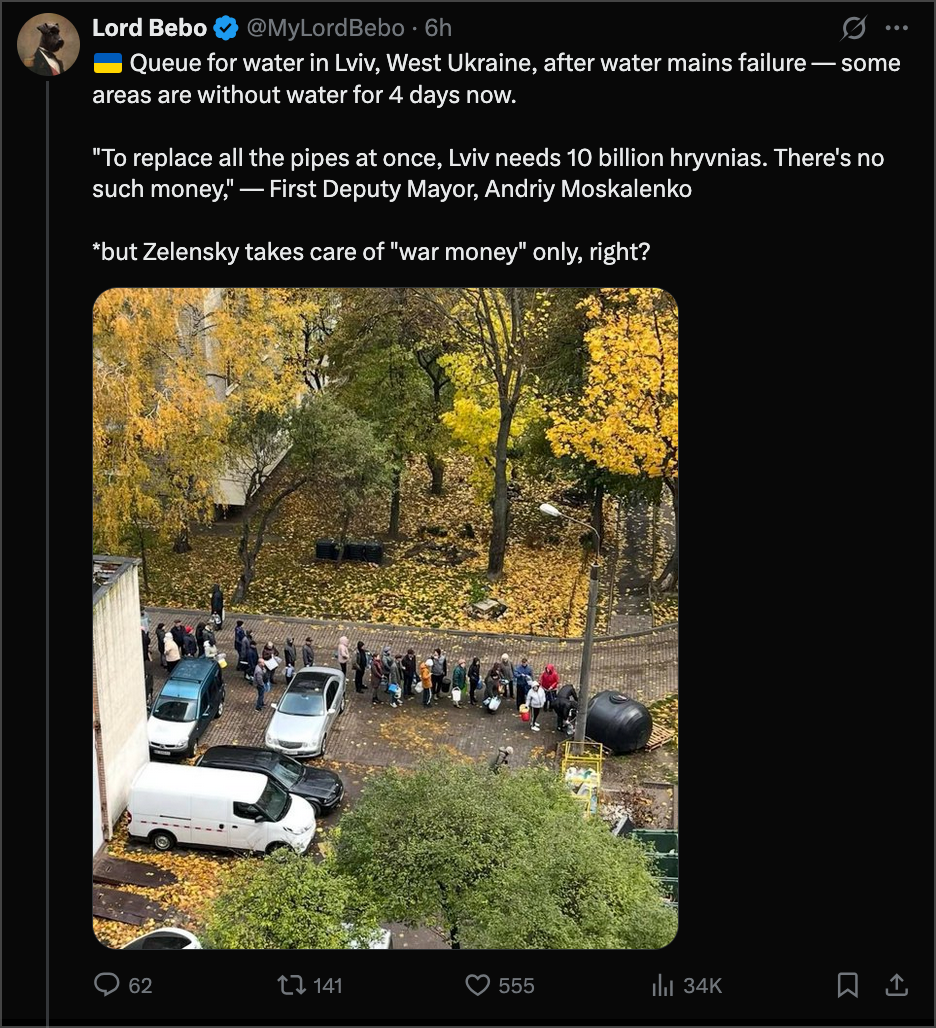Open the share upload icon
The height and width of the screenshot is (1028, 936).
coord(896,985)
